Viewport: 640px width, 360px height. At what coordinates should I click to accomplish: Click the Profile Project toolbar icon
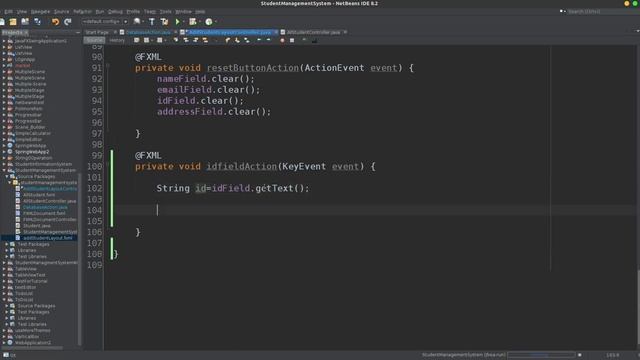pos(209,22)
